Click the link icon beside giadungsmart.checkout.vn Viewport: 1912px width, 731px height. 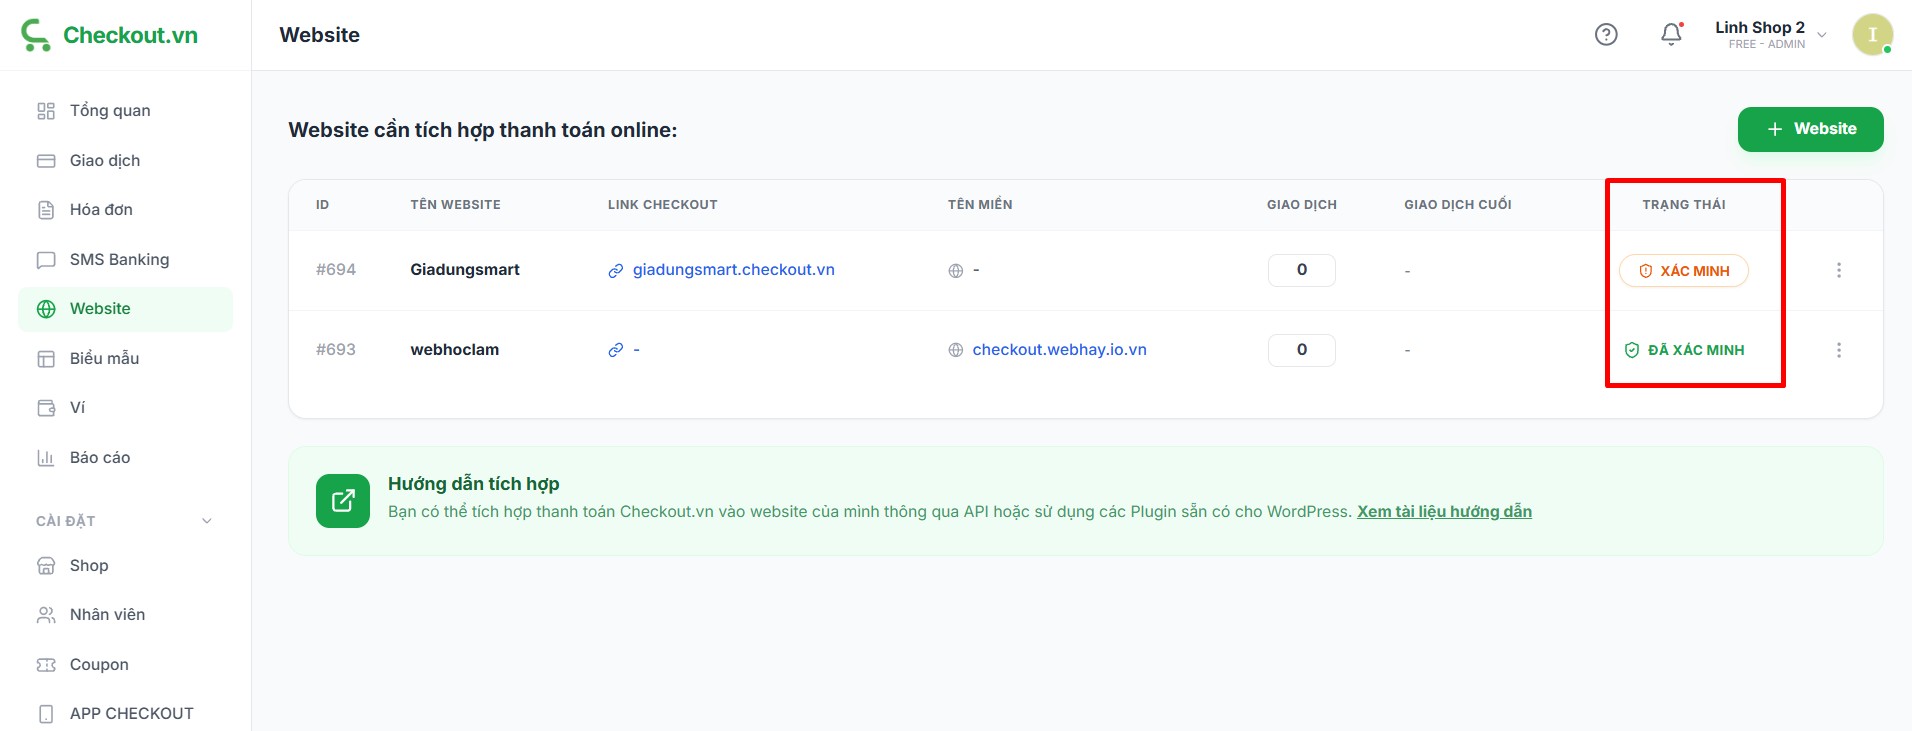pyautogui.click(x=616, y=271)
